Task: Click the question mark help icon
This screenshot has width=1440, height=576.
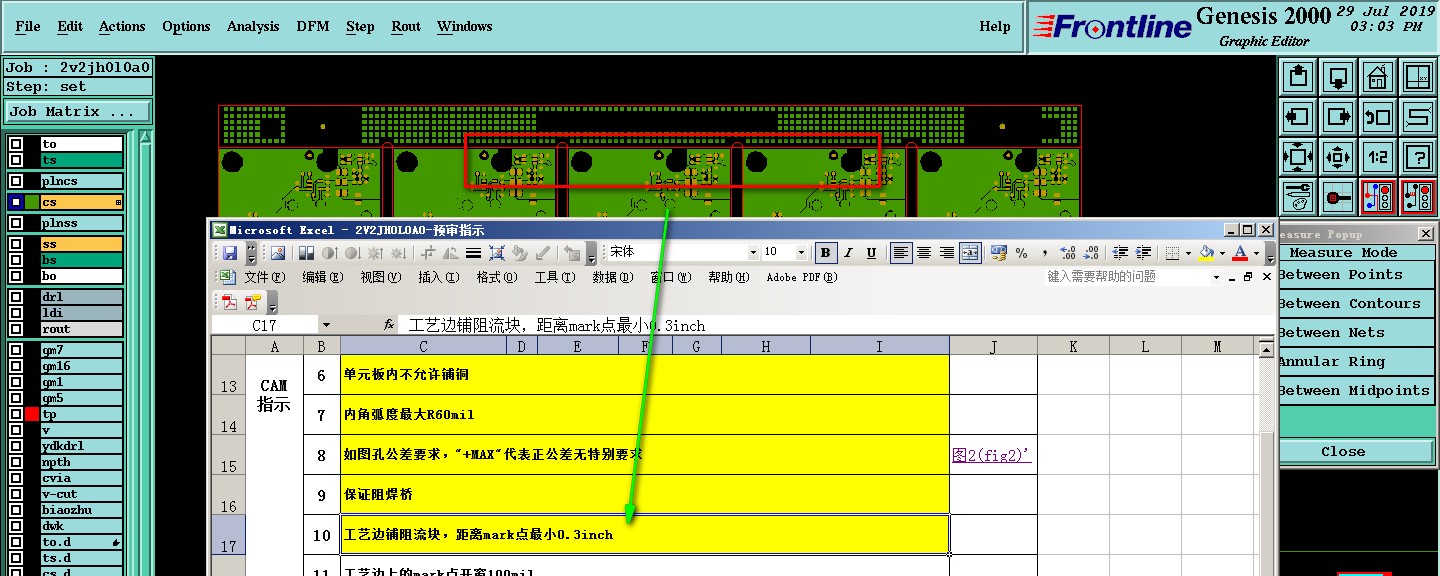Action: tap(1418, 156)
